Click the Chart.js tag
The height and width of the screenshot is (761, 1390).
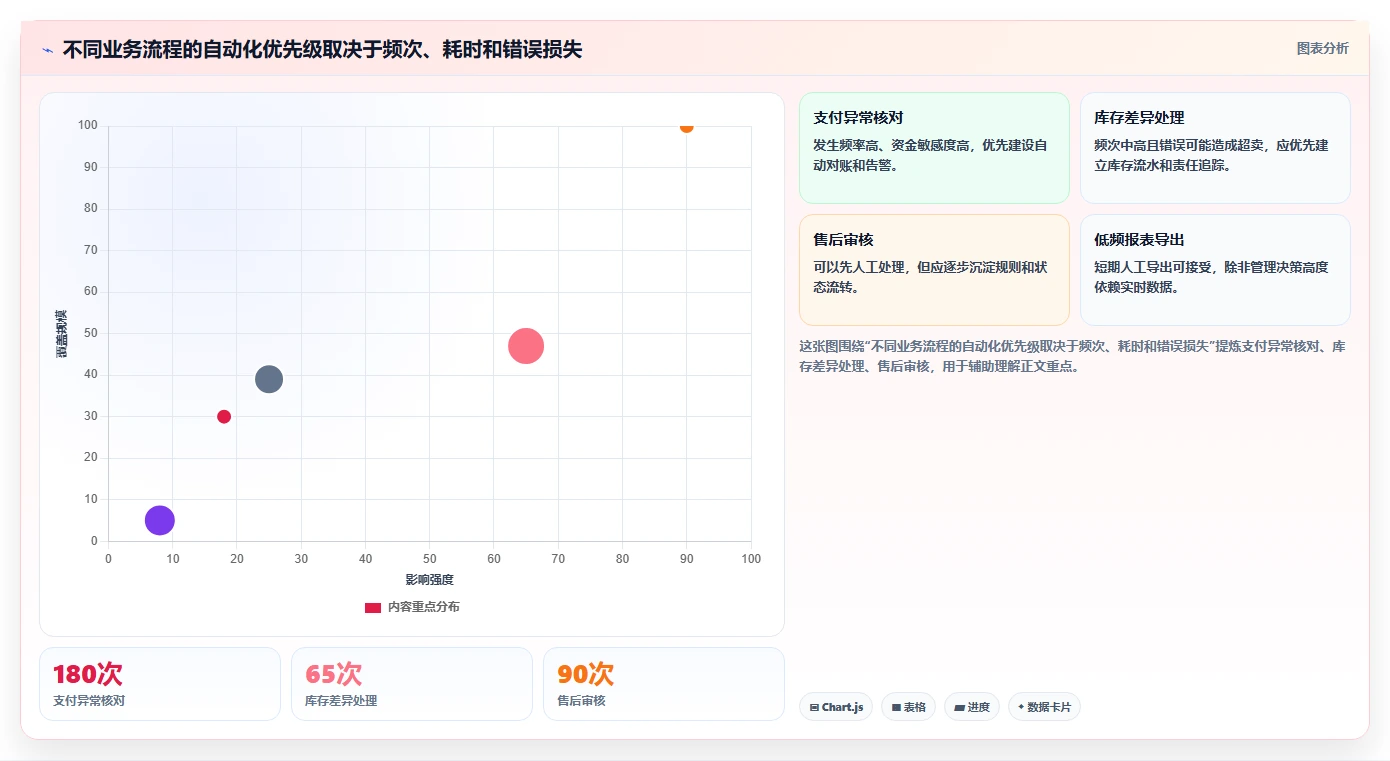(836, 707)
